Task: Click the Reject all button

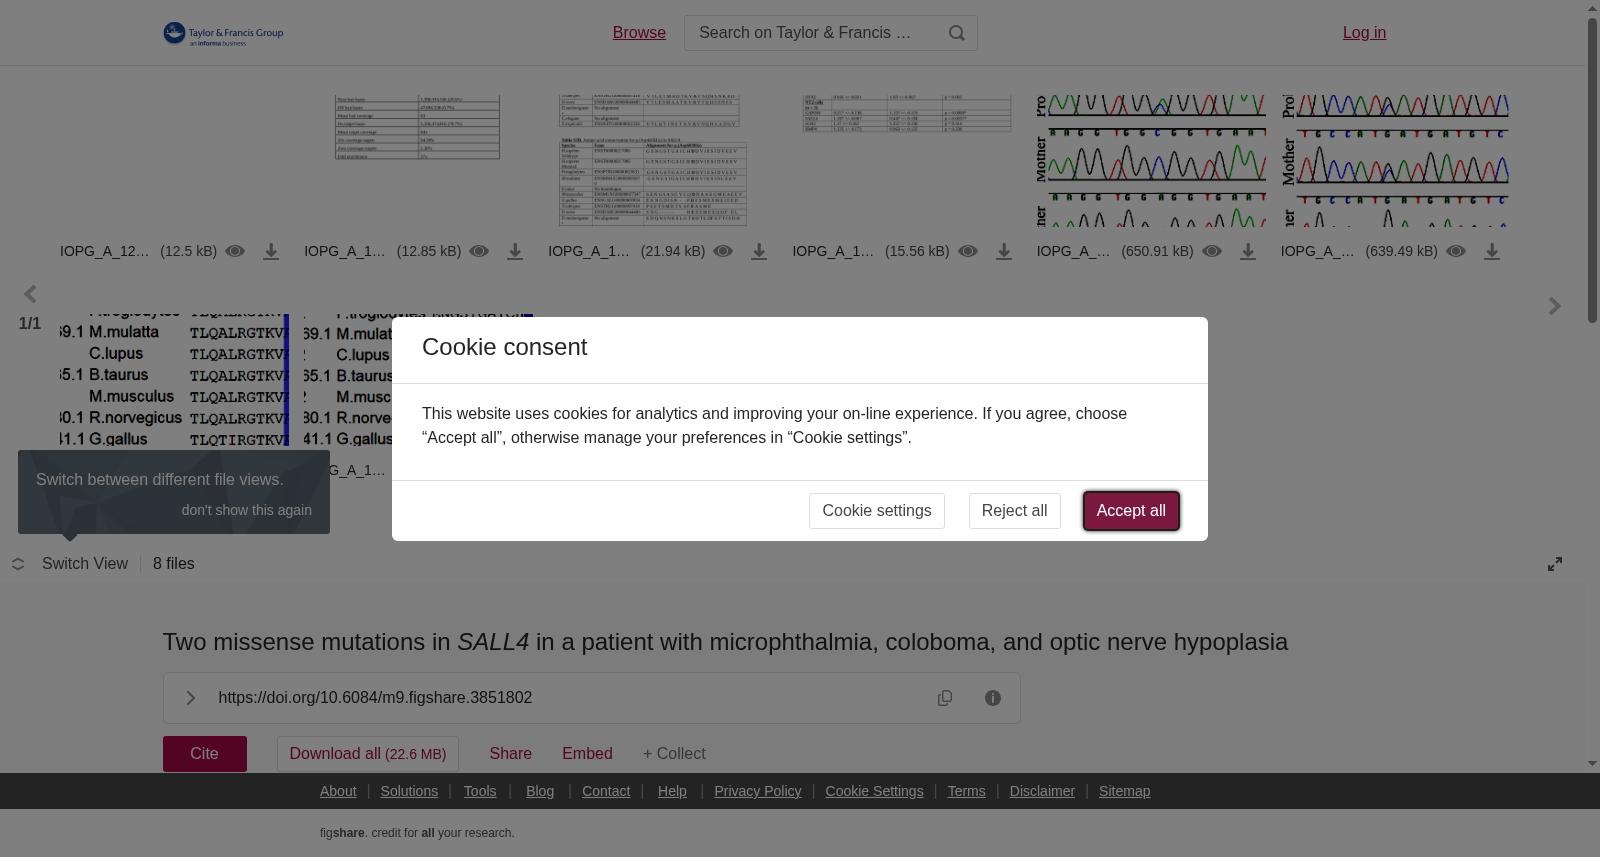Action: (1014, 511)
